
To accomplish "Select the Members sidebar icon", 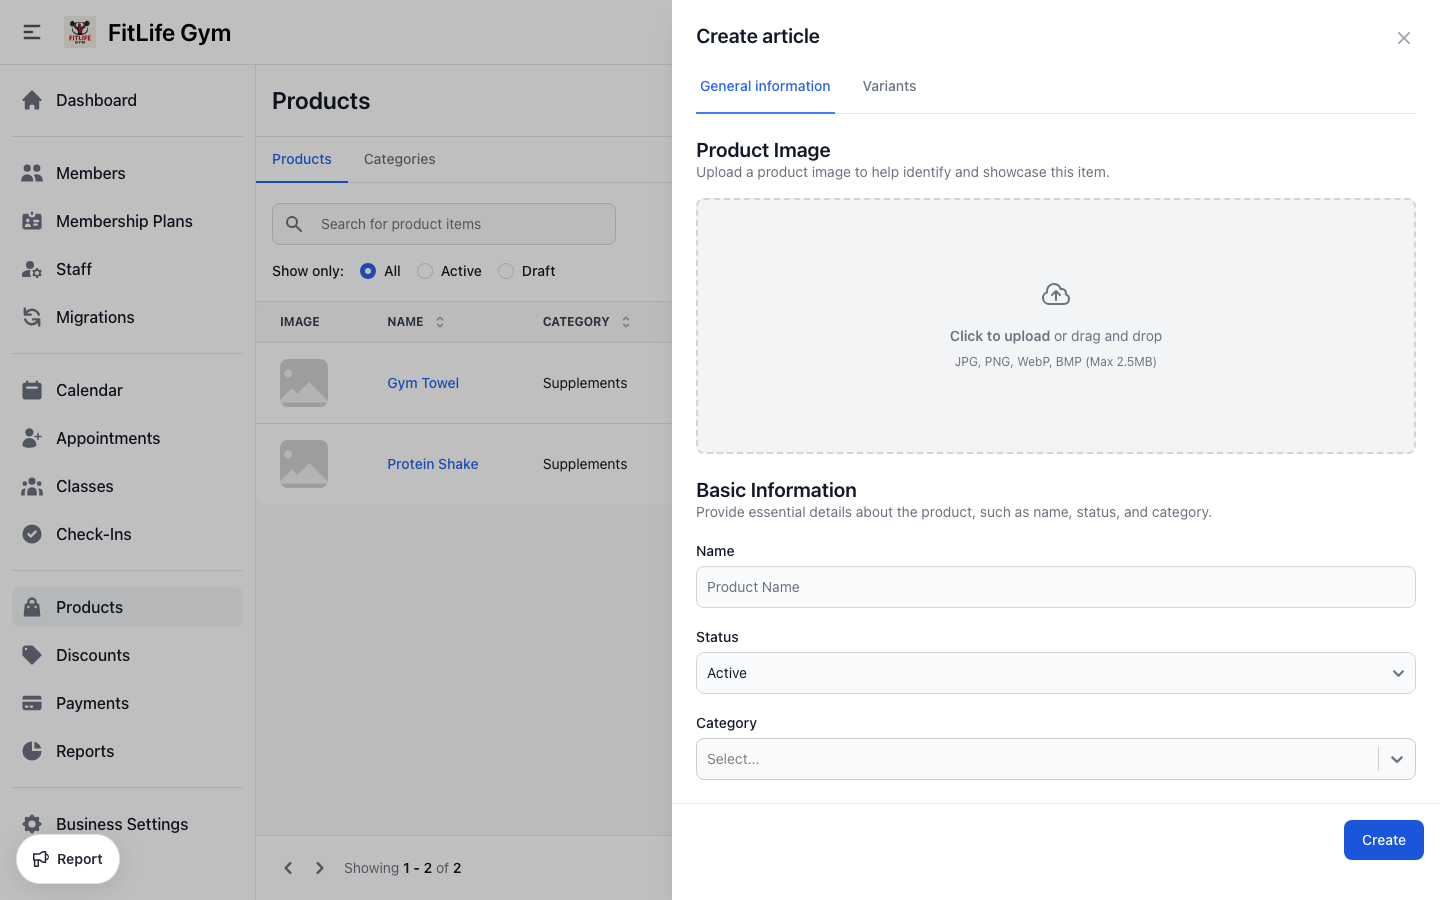I will coord(33,172).
